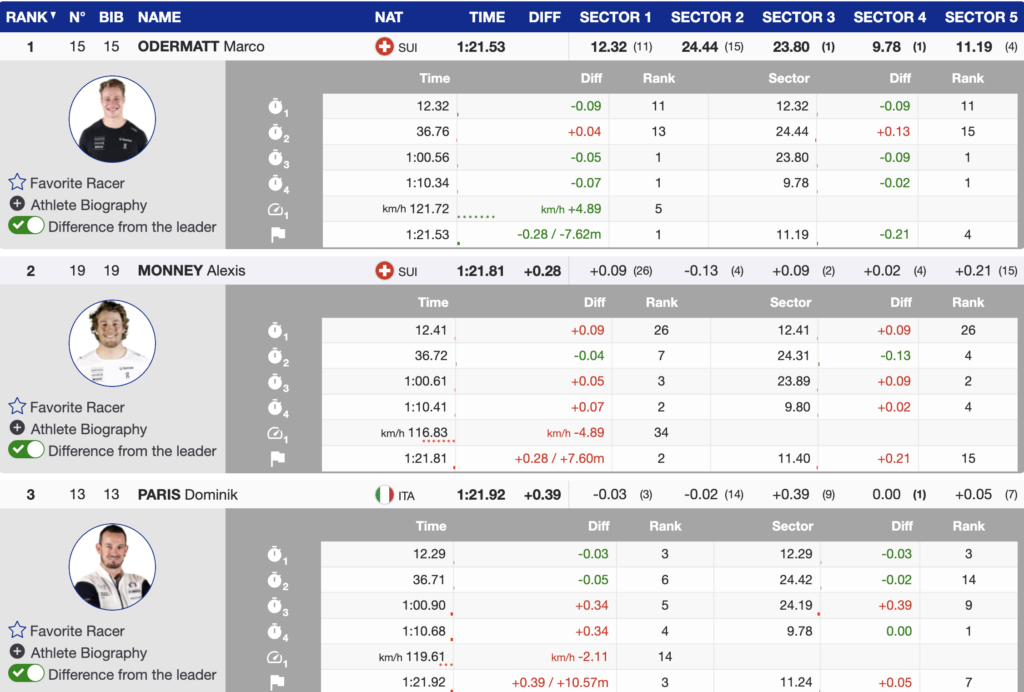
Task: Toggle Difference from the leader for Odermatt
Action: point(27,227)
